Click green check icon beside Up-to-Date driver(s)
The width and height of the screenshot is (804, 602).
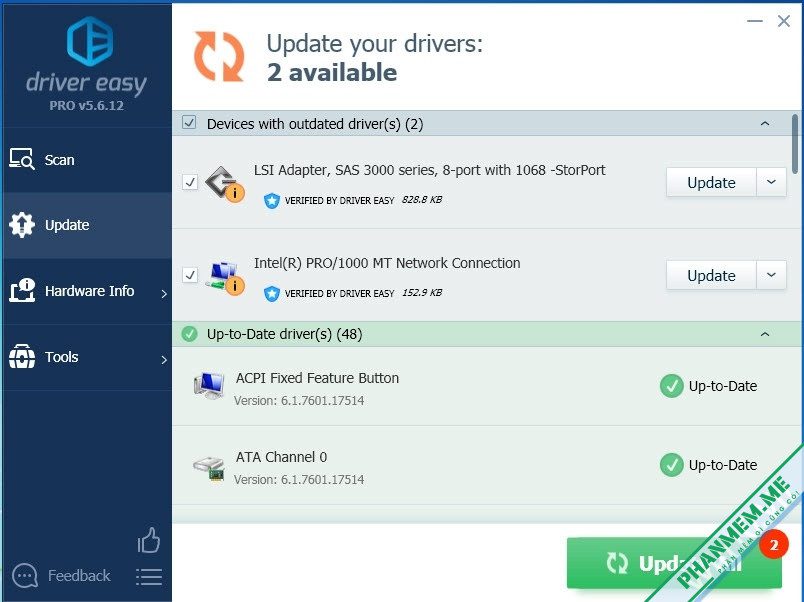(189, 334)
